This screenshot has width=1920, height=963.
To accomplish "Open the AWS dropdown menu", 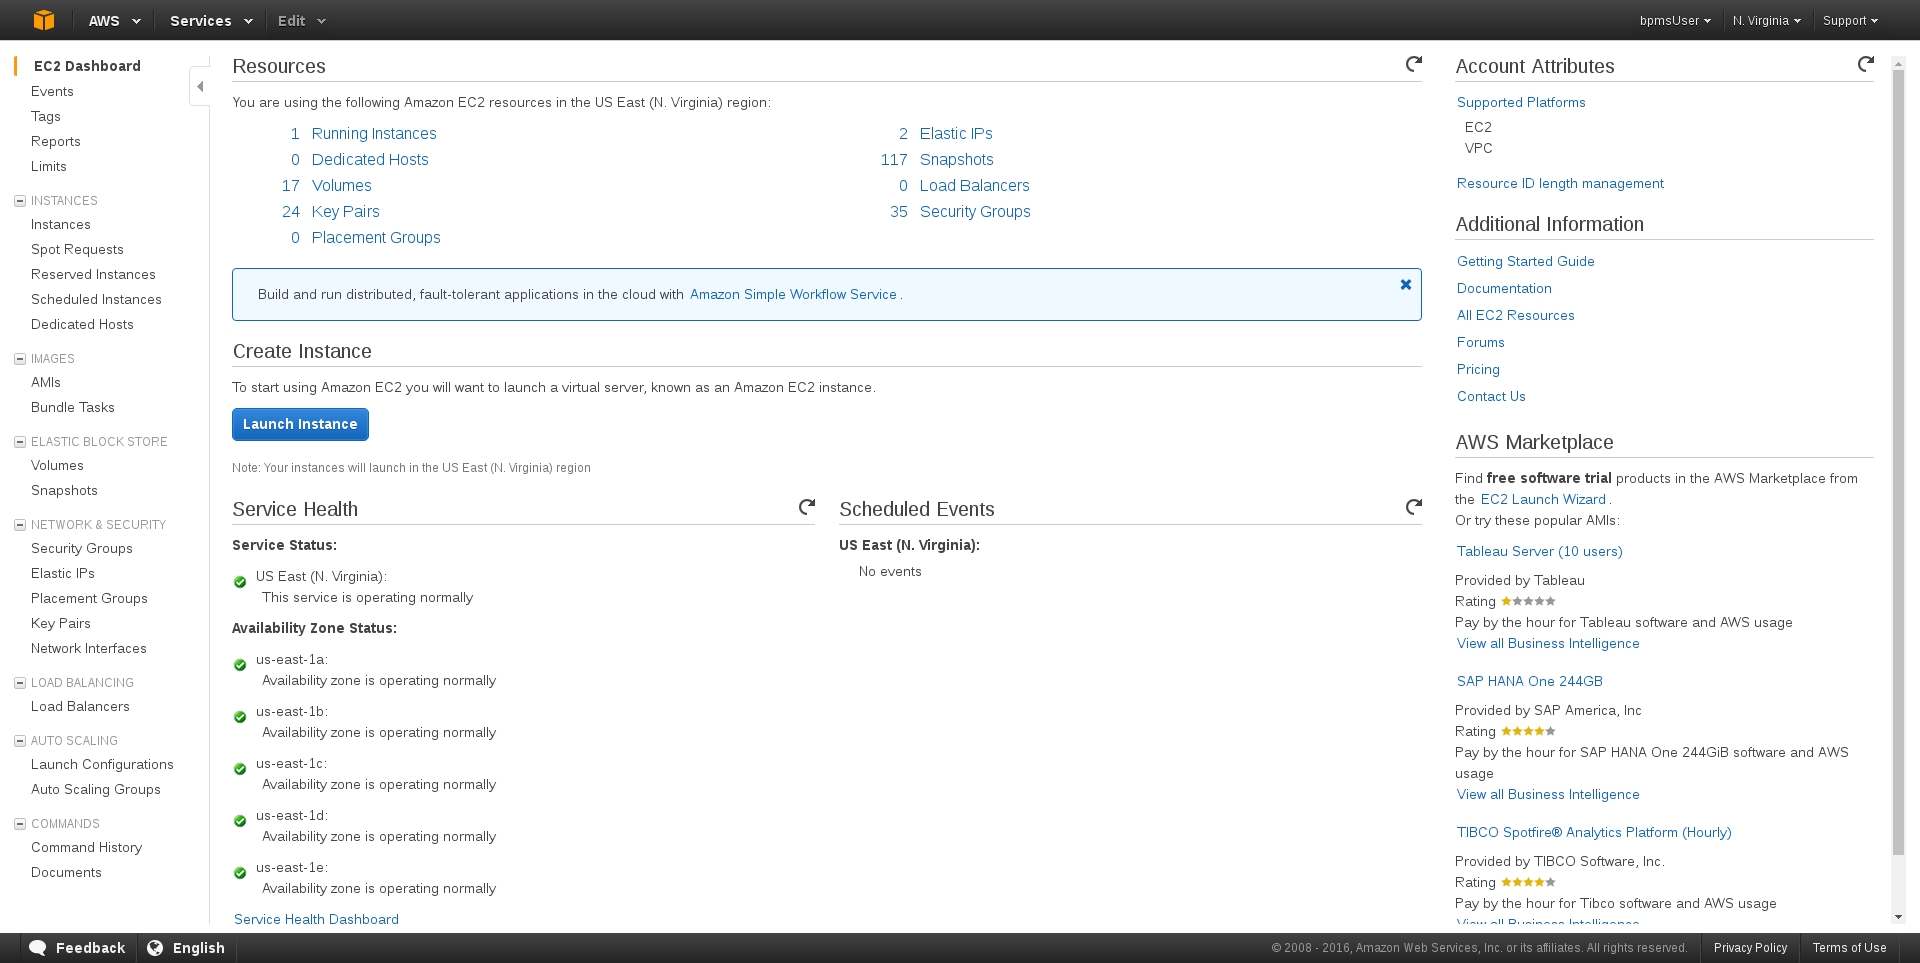I will click(x=114, y=20).
